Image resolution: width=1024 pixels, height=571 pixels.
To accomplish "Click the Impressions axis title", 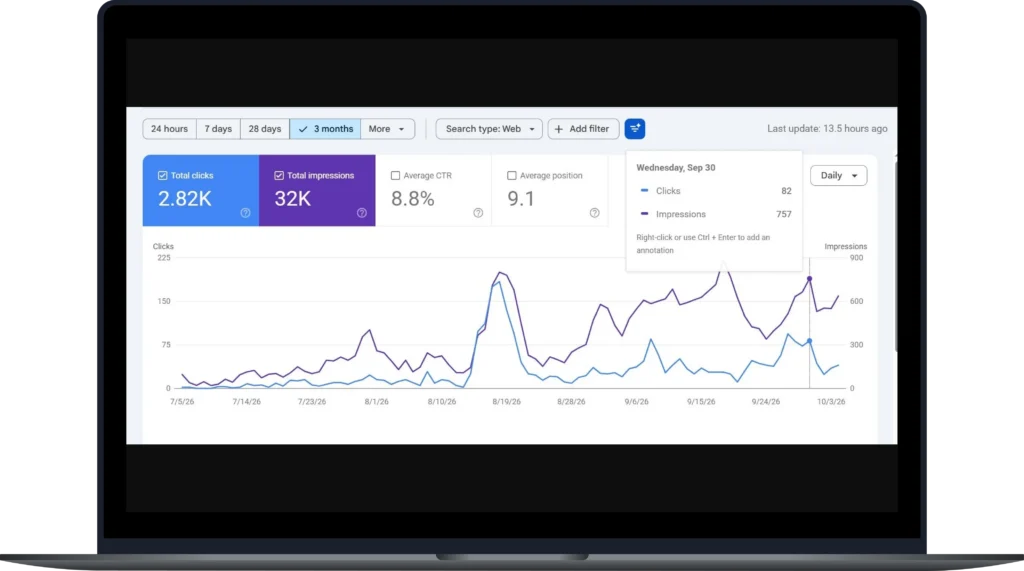I will [x=846, y=246].
